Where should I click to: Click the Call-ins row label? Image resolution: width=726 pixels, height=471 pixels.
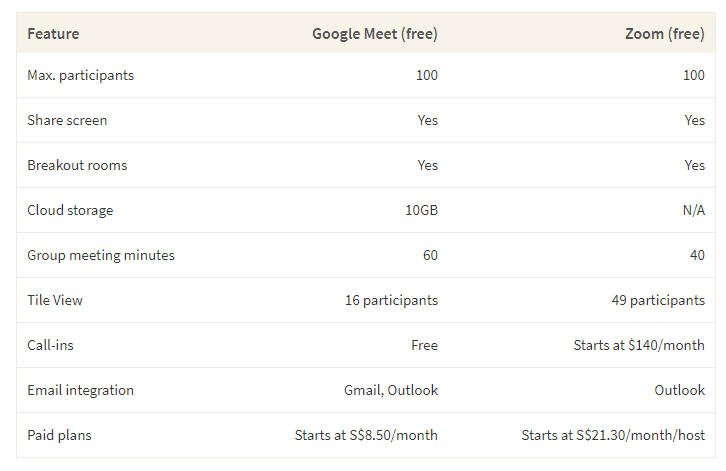click(50, 345)
